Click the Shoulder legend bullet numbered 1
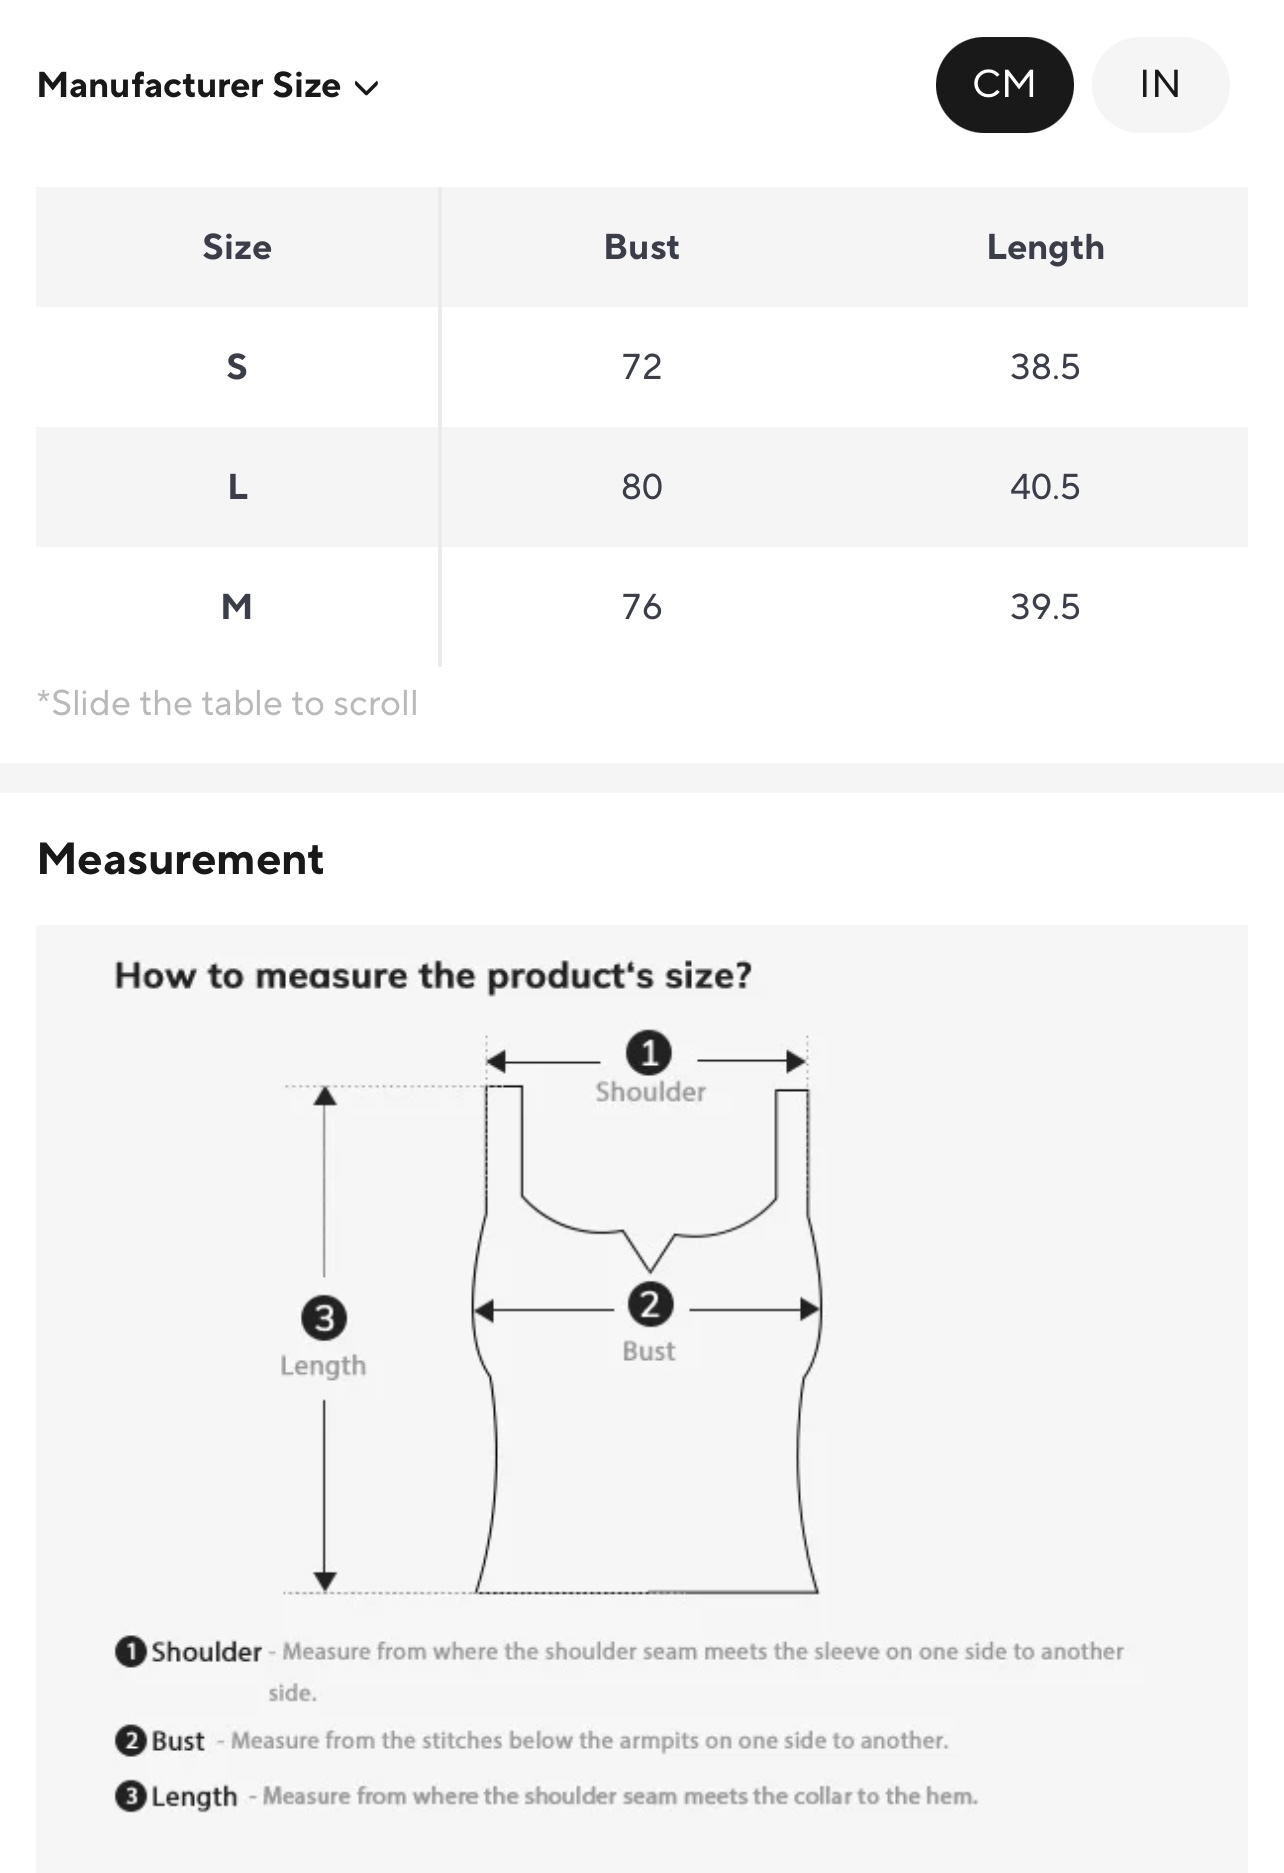 130,1651
